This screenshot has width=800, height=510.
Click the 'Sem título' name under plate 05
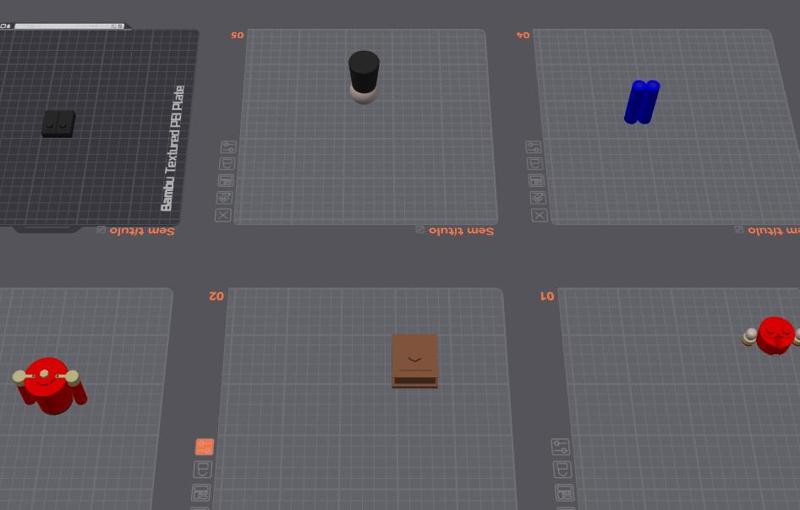click(461, 231)
